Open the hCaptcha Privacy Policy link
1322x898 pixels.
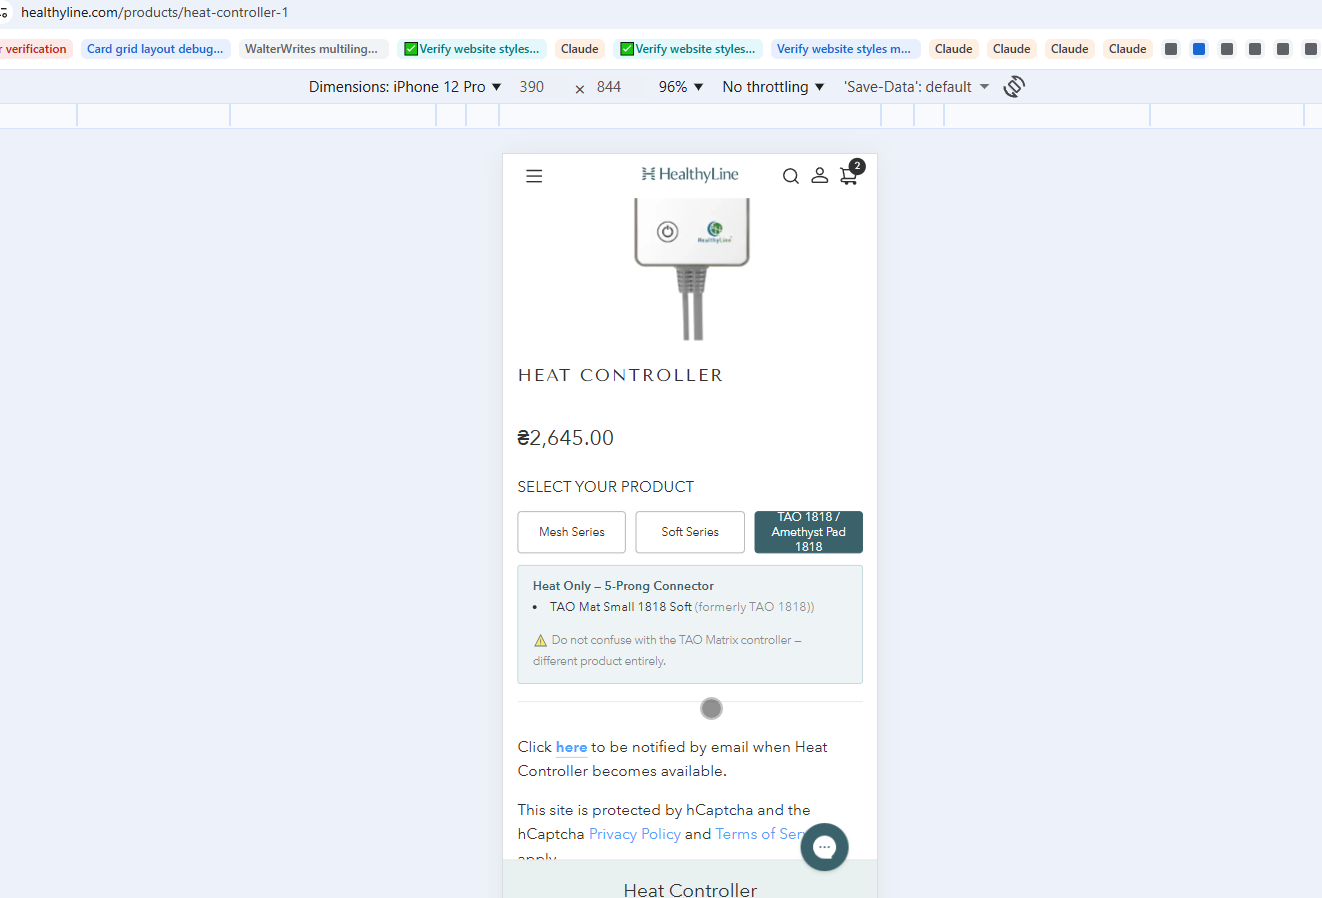635,834
